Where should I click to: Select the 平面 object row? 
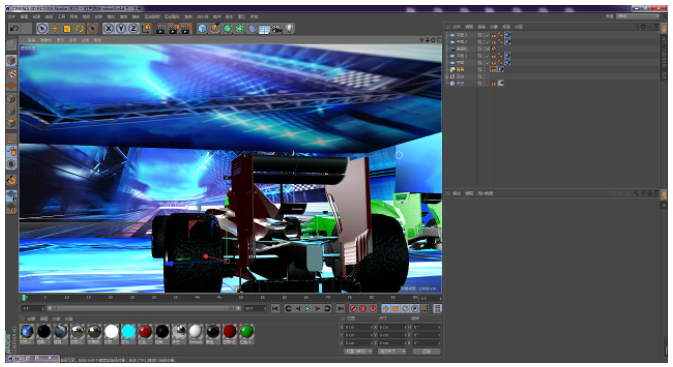click(x=461, y=62)
